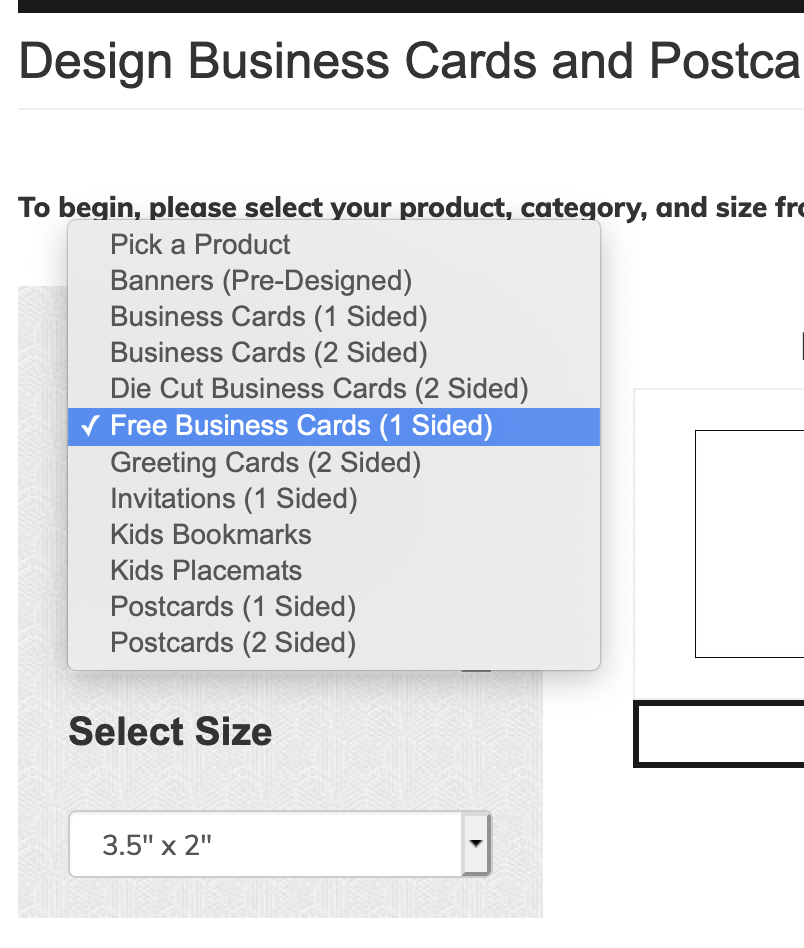Click the white card preview area
The image size is (804, 948).
(750, 544)
